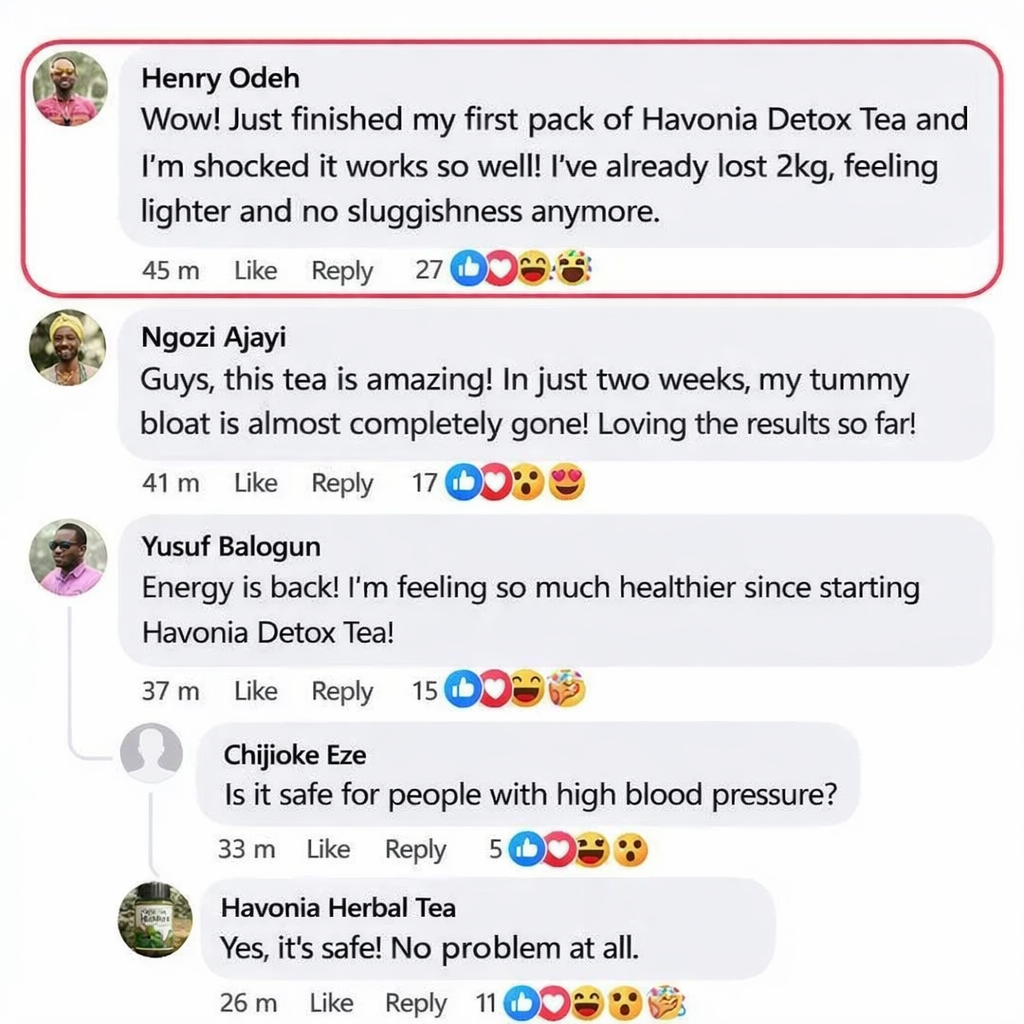Click Ngozi Ajayi's profile avatar
Image resolution: width=1024 pixels, height=1024 pixels.
pyautogui.click(x=69, y=347)
